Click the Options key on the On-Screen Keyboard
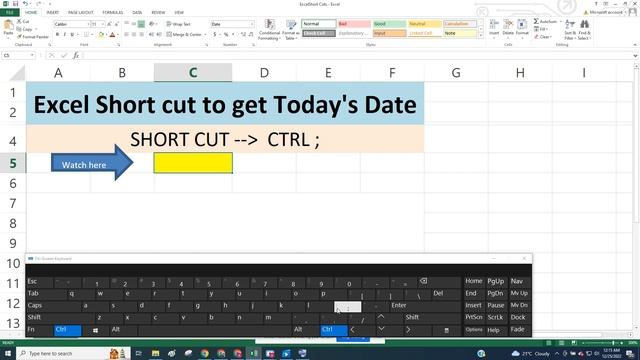The height and width of the screenshot is (360, 640). click(x=474, y=330)
